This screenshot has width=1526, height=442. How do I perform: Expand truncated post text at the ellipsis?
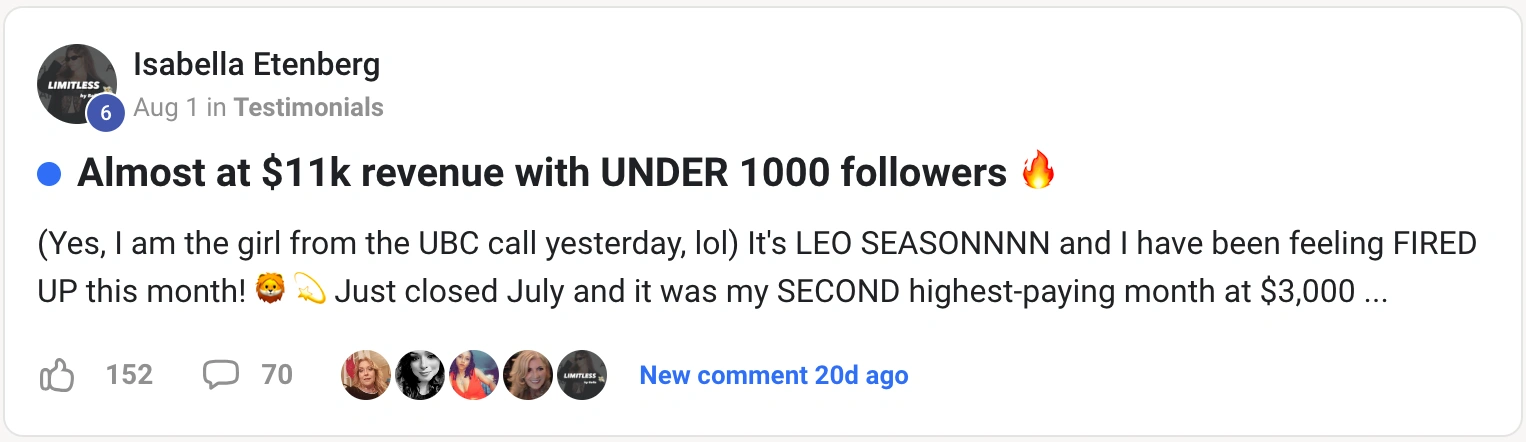click(1376, 292)
